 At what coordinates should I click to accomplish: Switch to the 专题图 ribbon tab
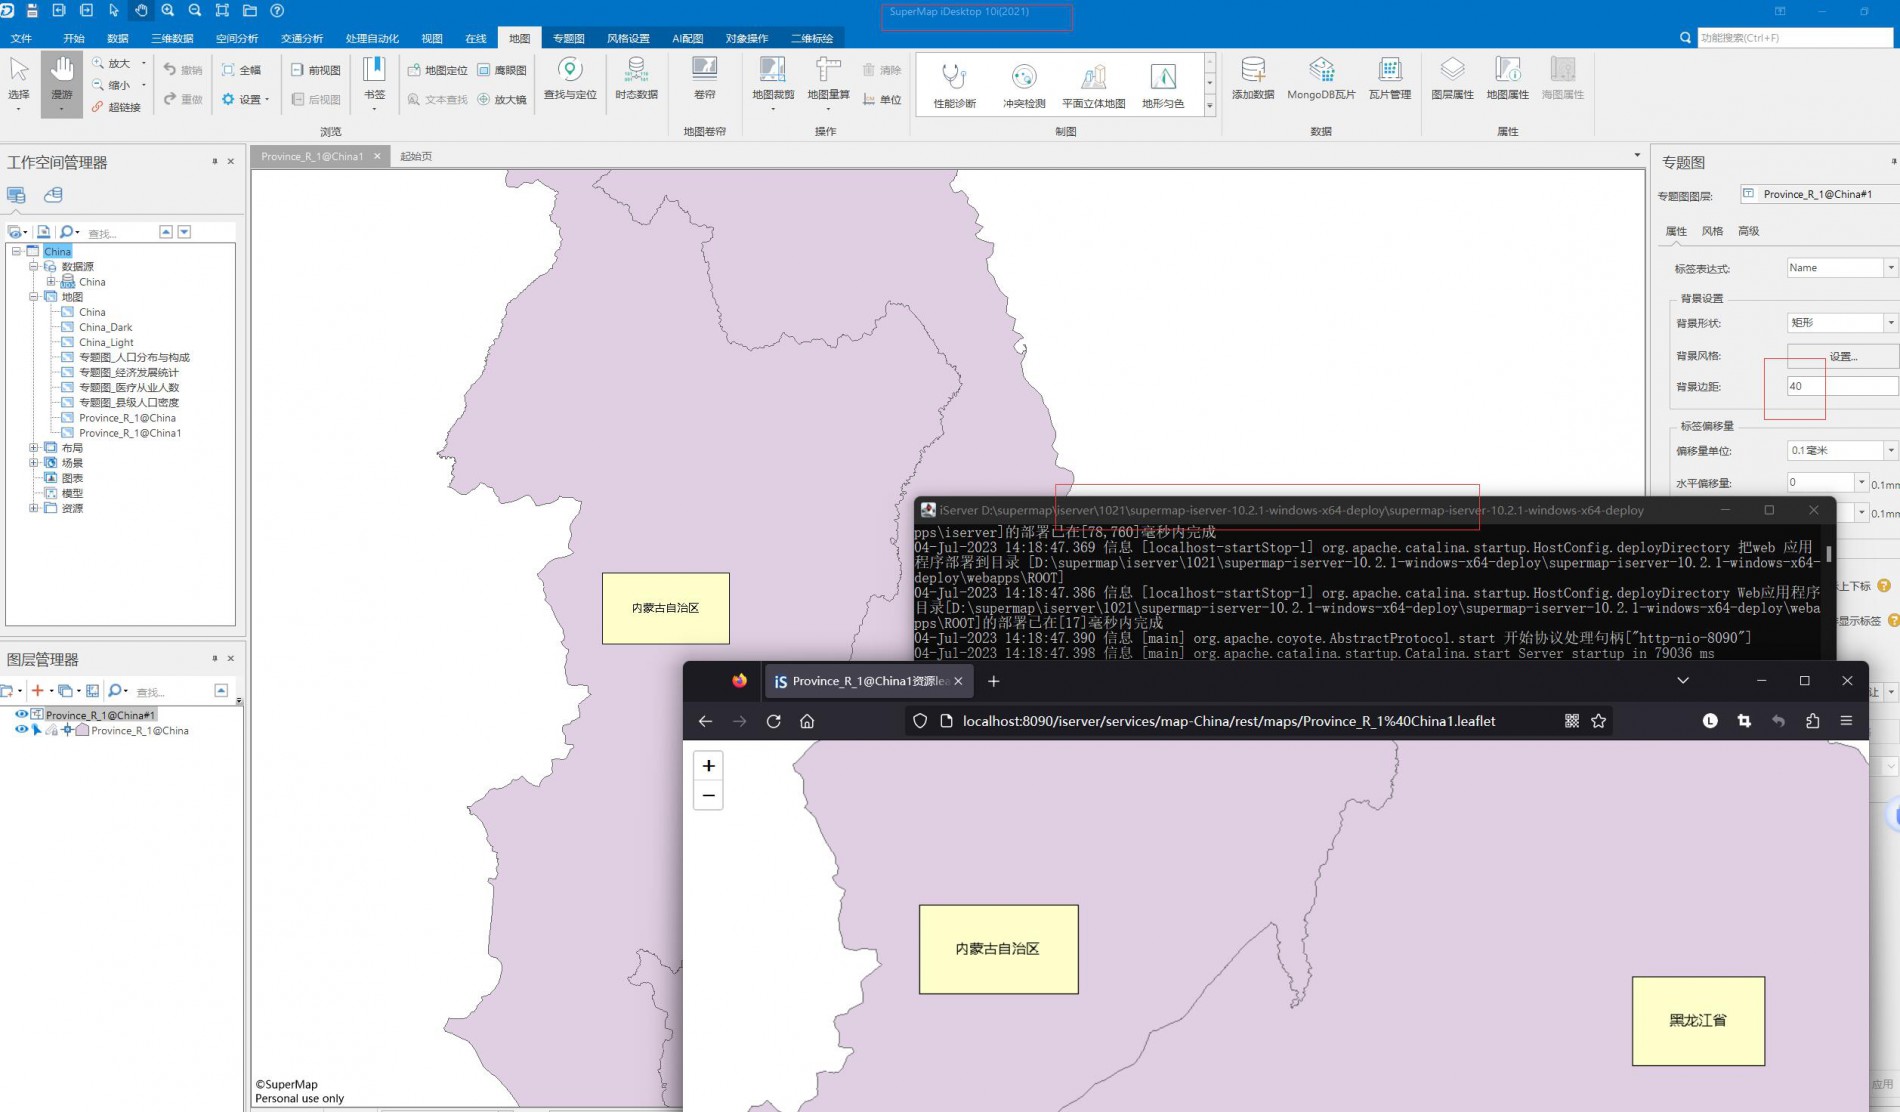(568, 38)
